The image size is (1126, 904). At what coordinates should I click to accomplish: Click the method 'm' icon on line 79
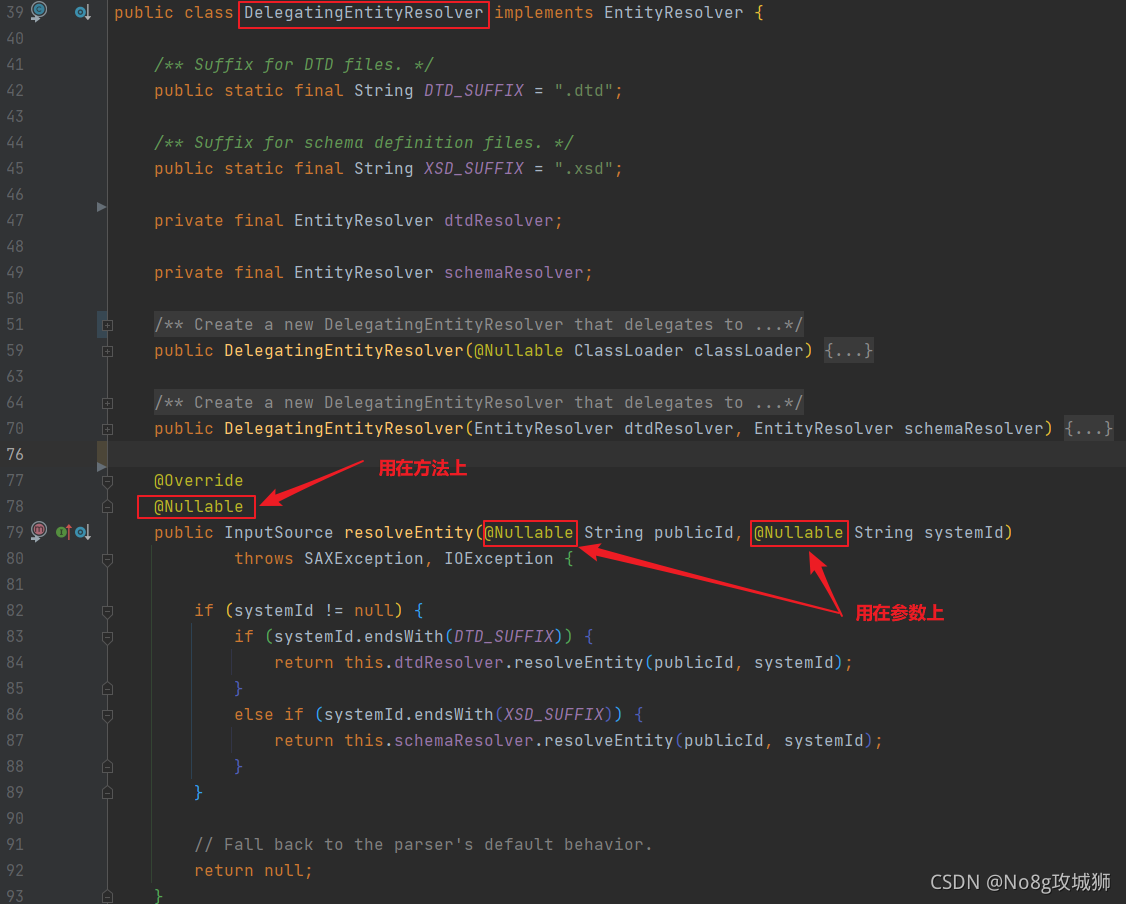coord(39,531)
